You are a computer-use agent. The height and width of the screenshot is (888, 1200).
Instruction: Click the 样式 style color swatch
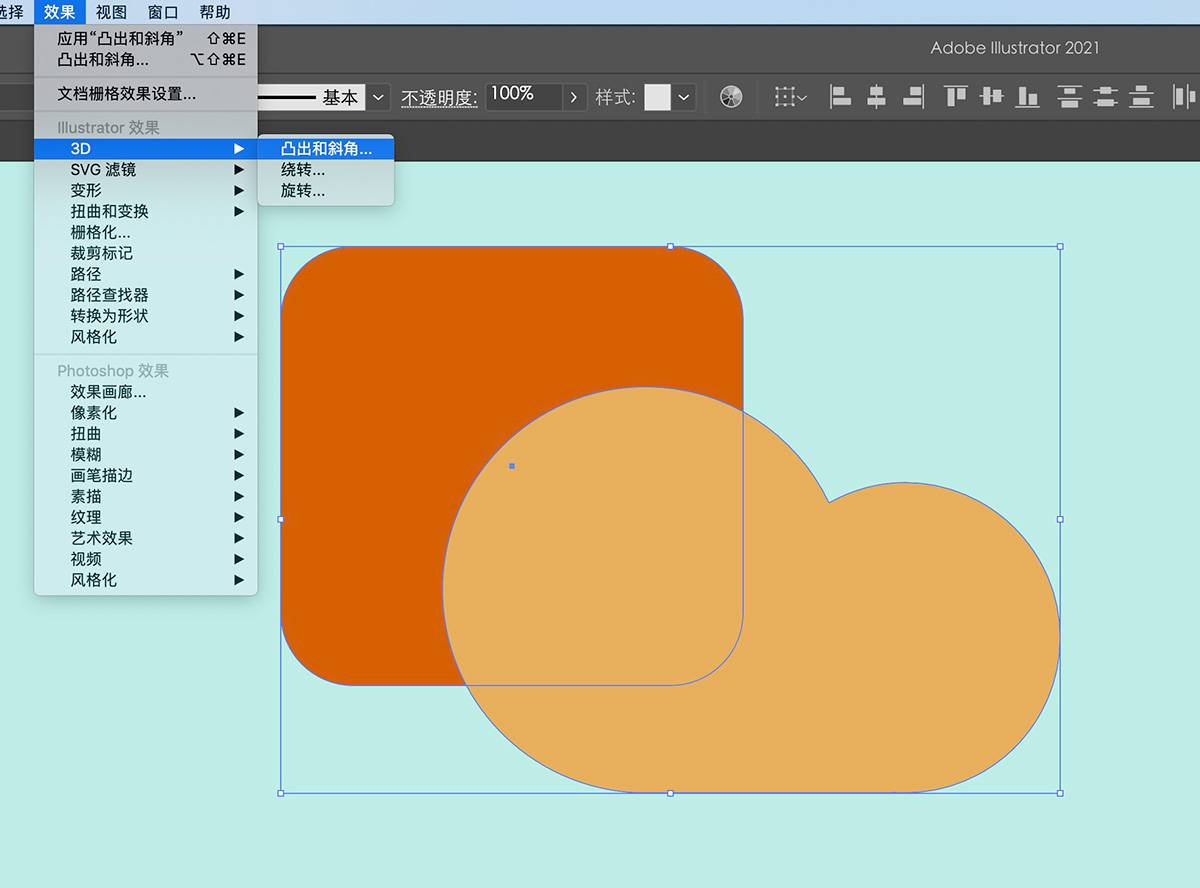pos(657,97)
